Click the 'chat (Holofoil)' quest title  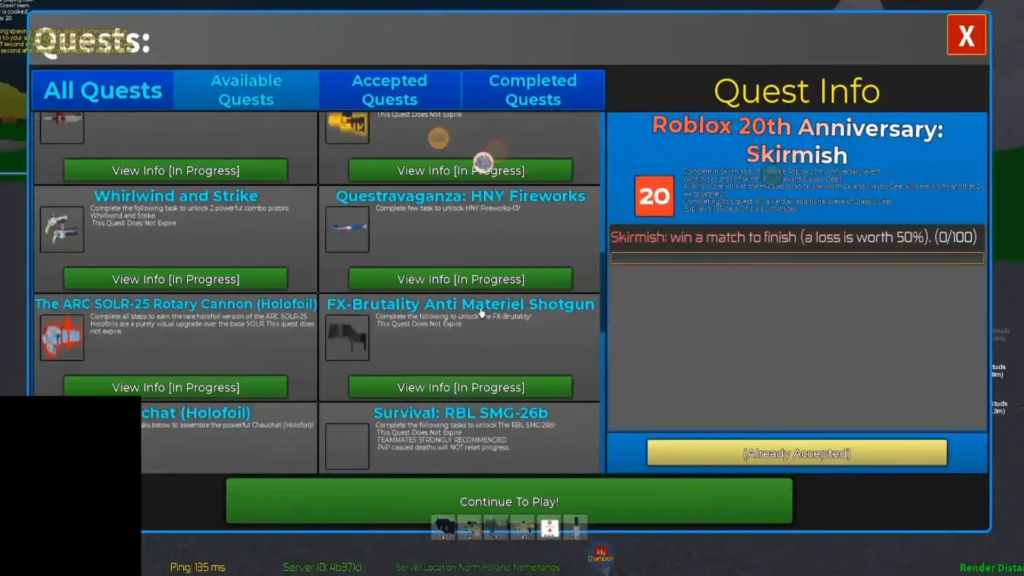coord(196,413)
